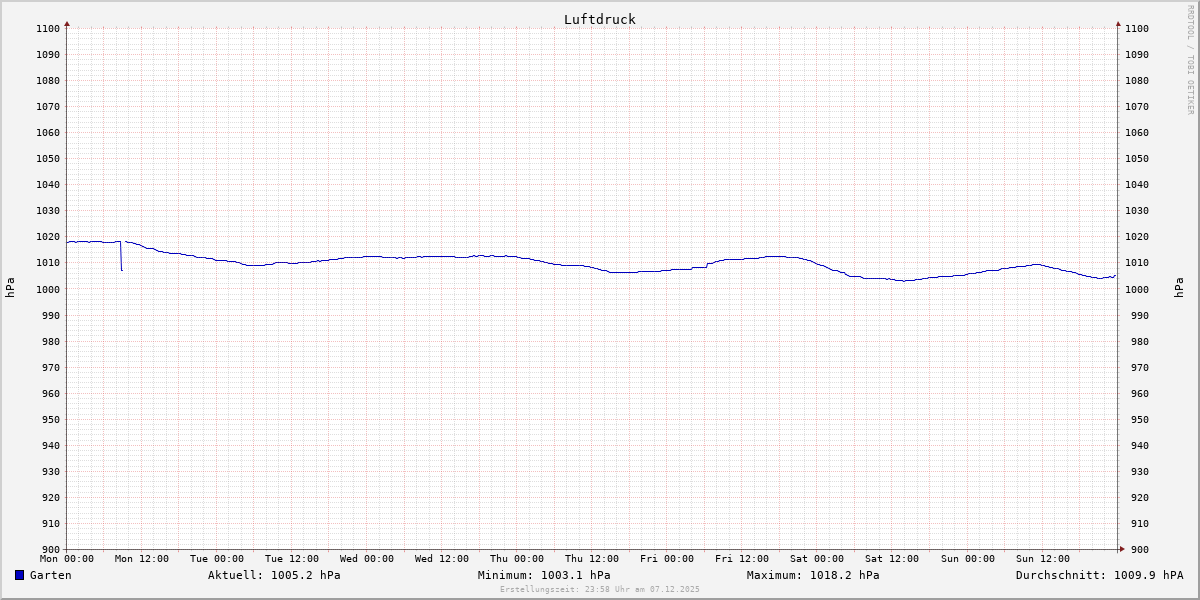1200x600 pixels.
Task: Click the Mon 12:00 x-axis label
Action: coord(141,559)
